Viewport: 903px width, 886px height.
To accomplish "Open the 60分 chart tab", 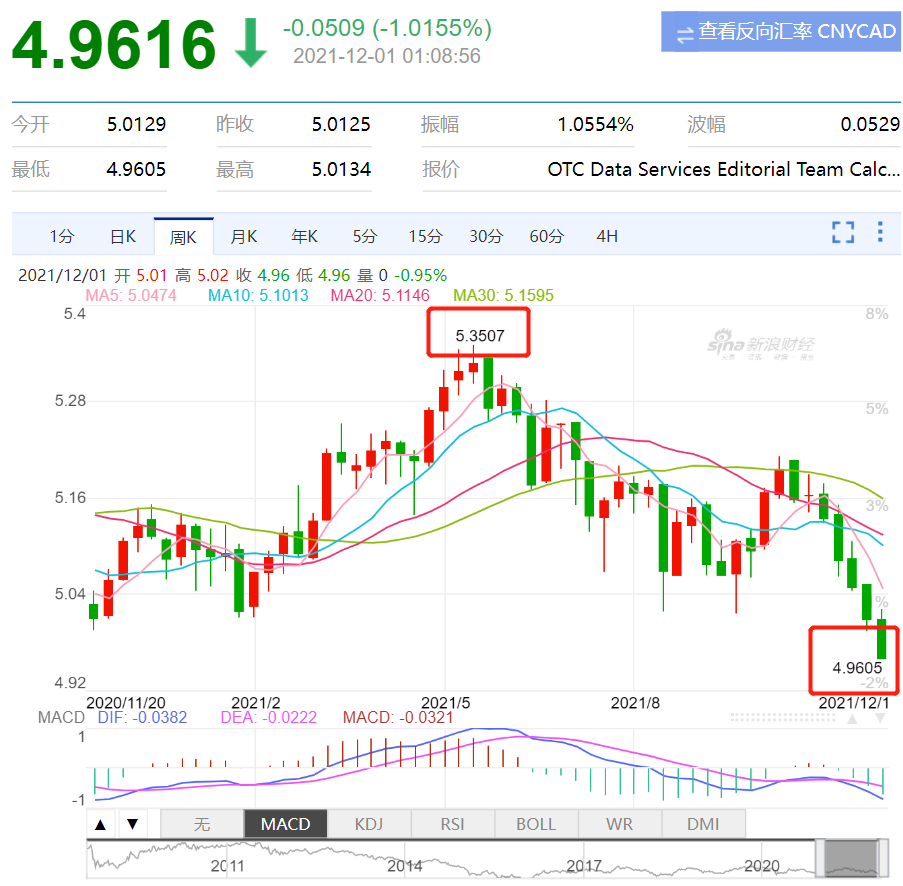I will (x=546, y=237).
